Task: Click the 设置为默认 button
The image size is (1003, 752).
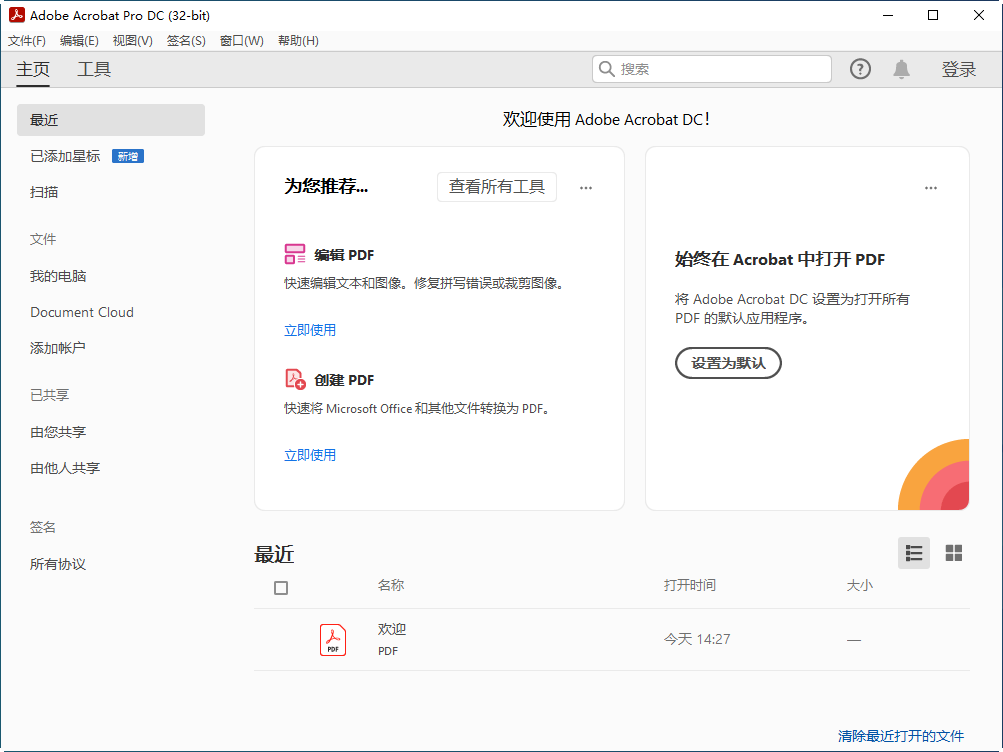Action: coord(728,363)
